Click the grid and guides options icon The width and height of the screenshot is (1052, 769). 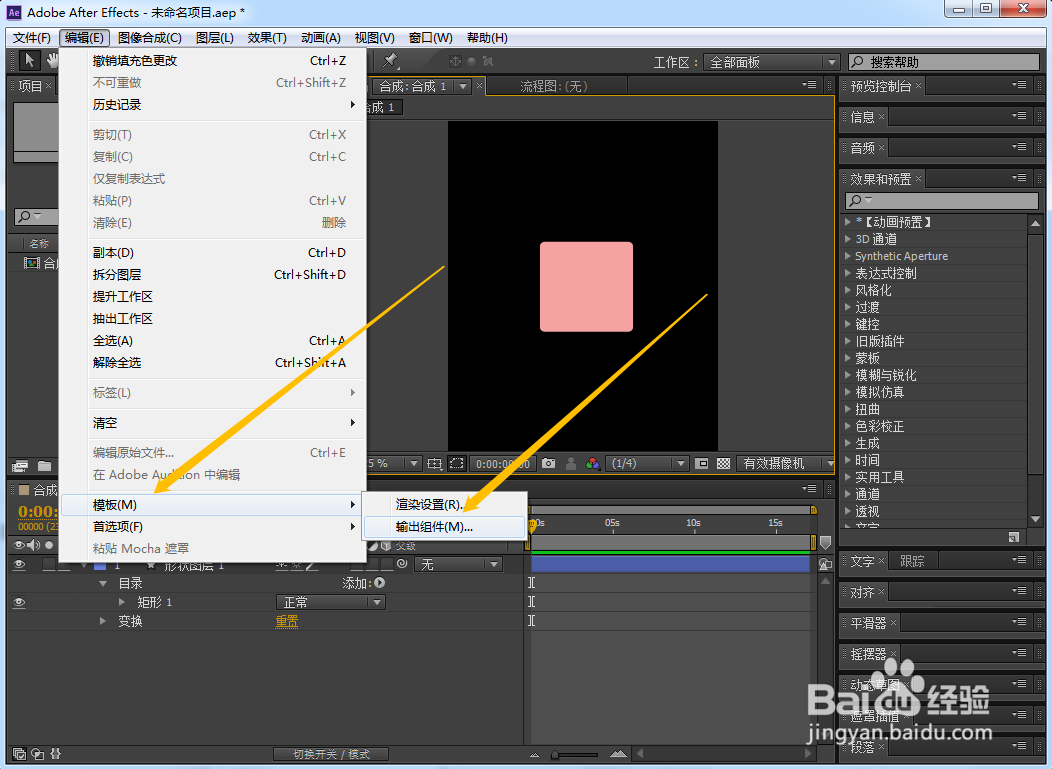click(435, 464)
